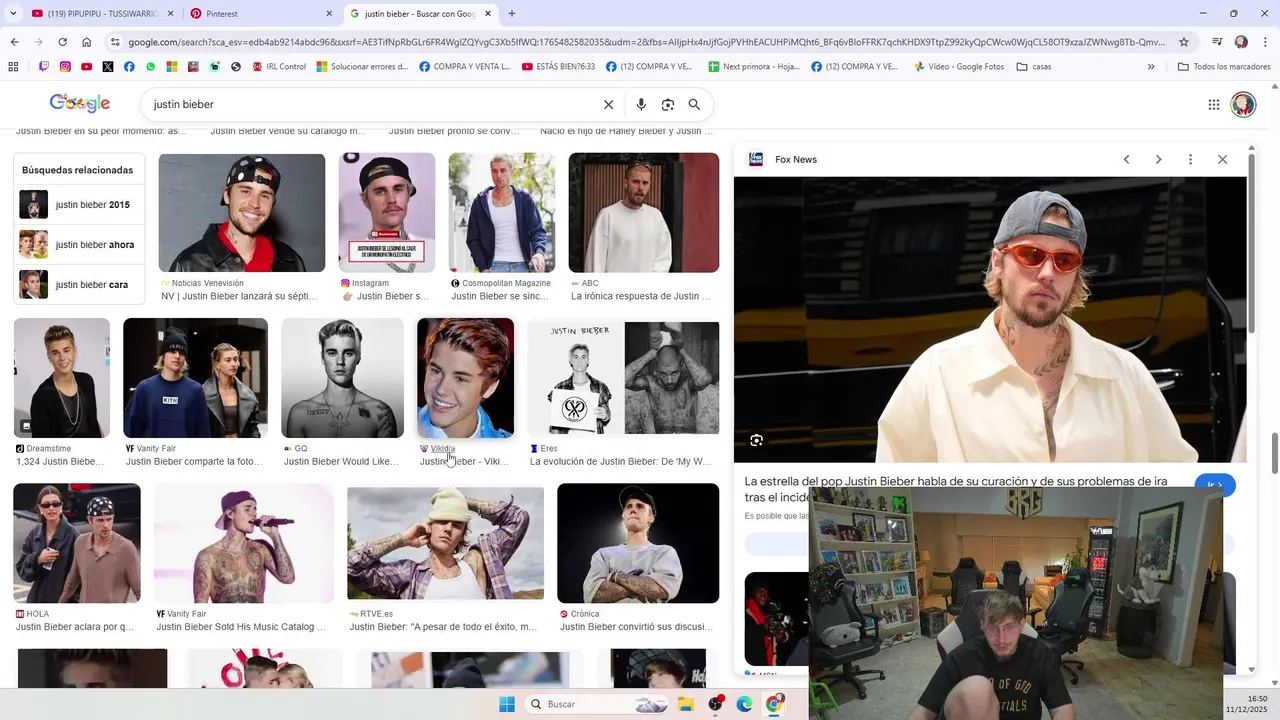Open the browser home page icon
This screenshot has width=1280, height=720.
point(87,42)
